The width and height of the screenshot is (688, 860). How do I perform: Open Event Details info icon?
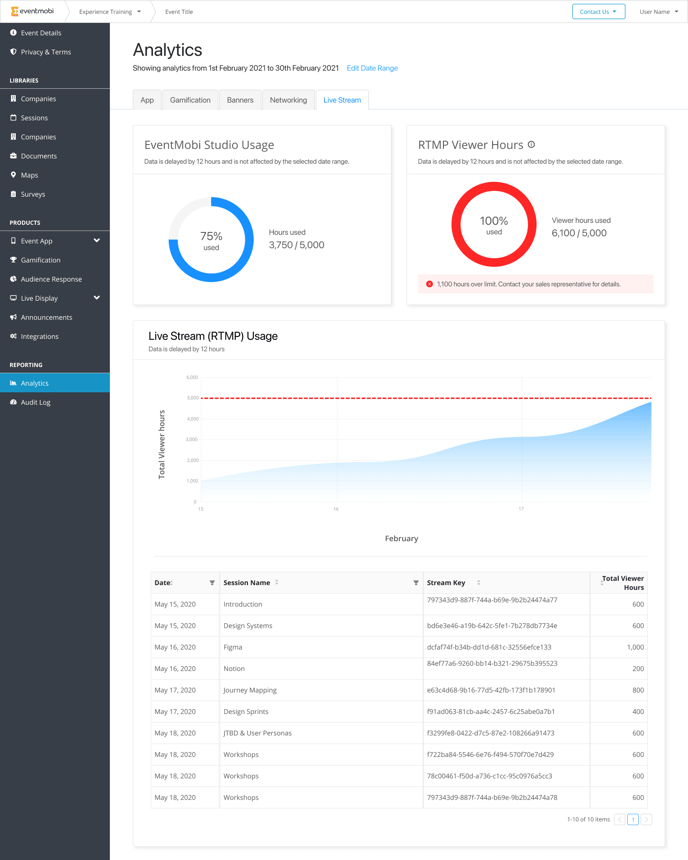tap(13, 33)
